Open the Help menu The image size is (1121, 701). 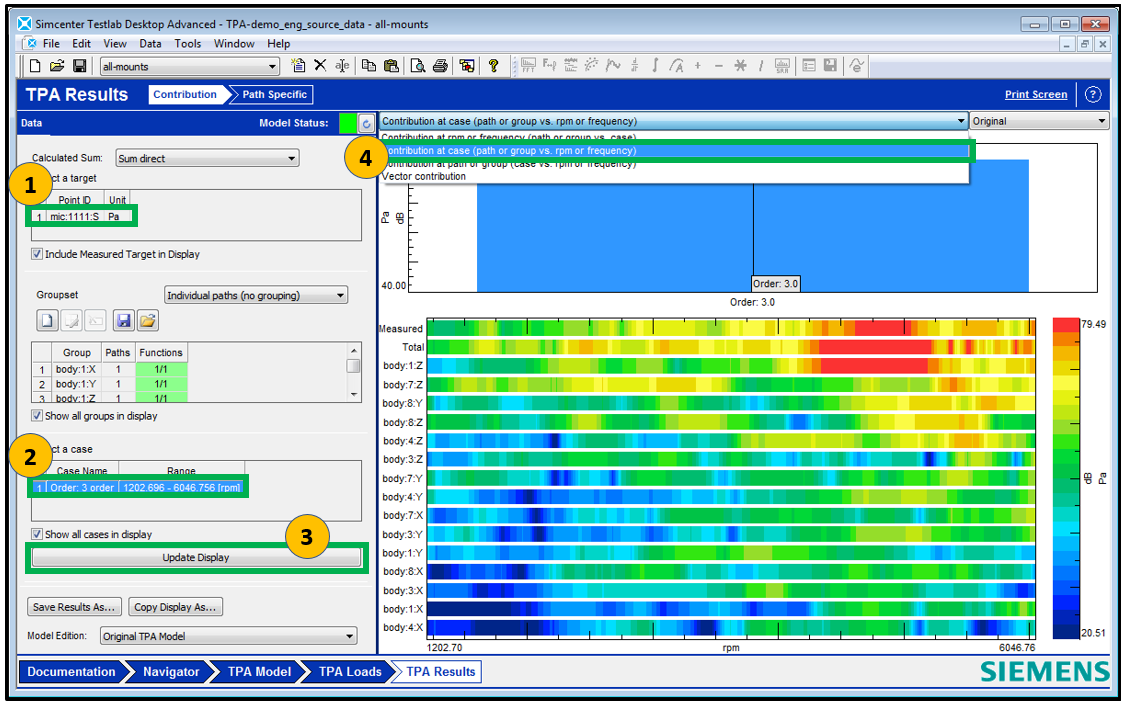click(279, 44)
